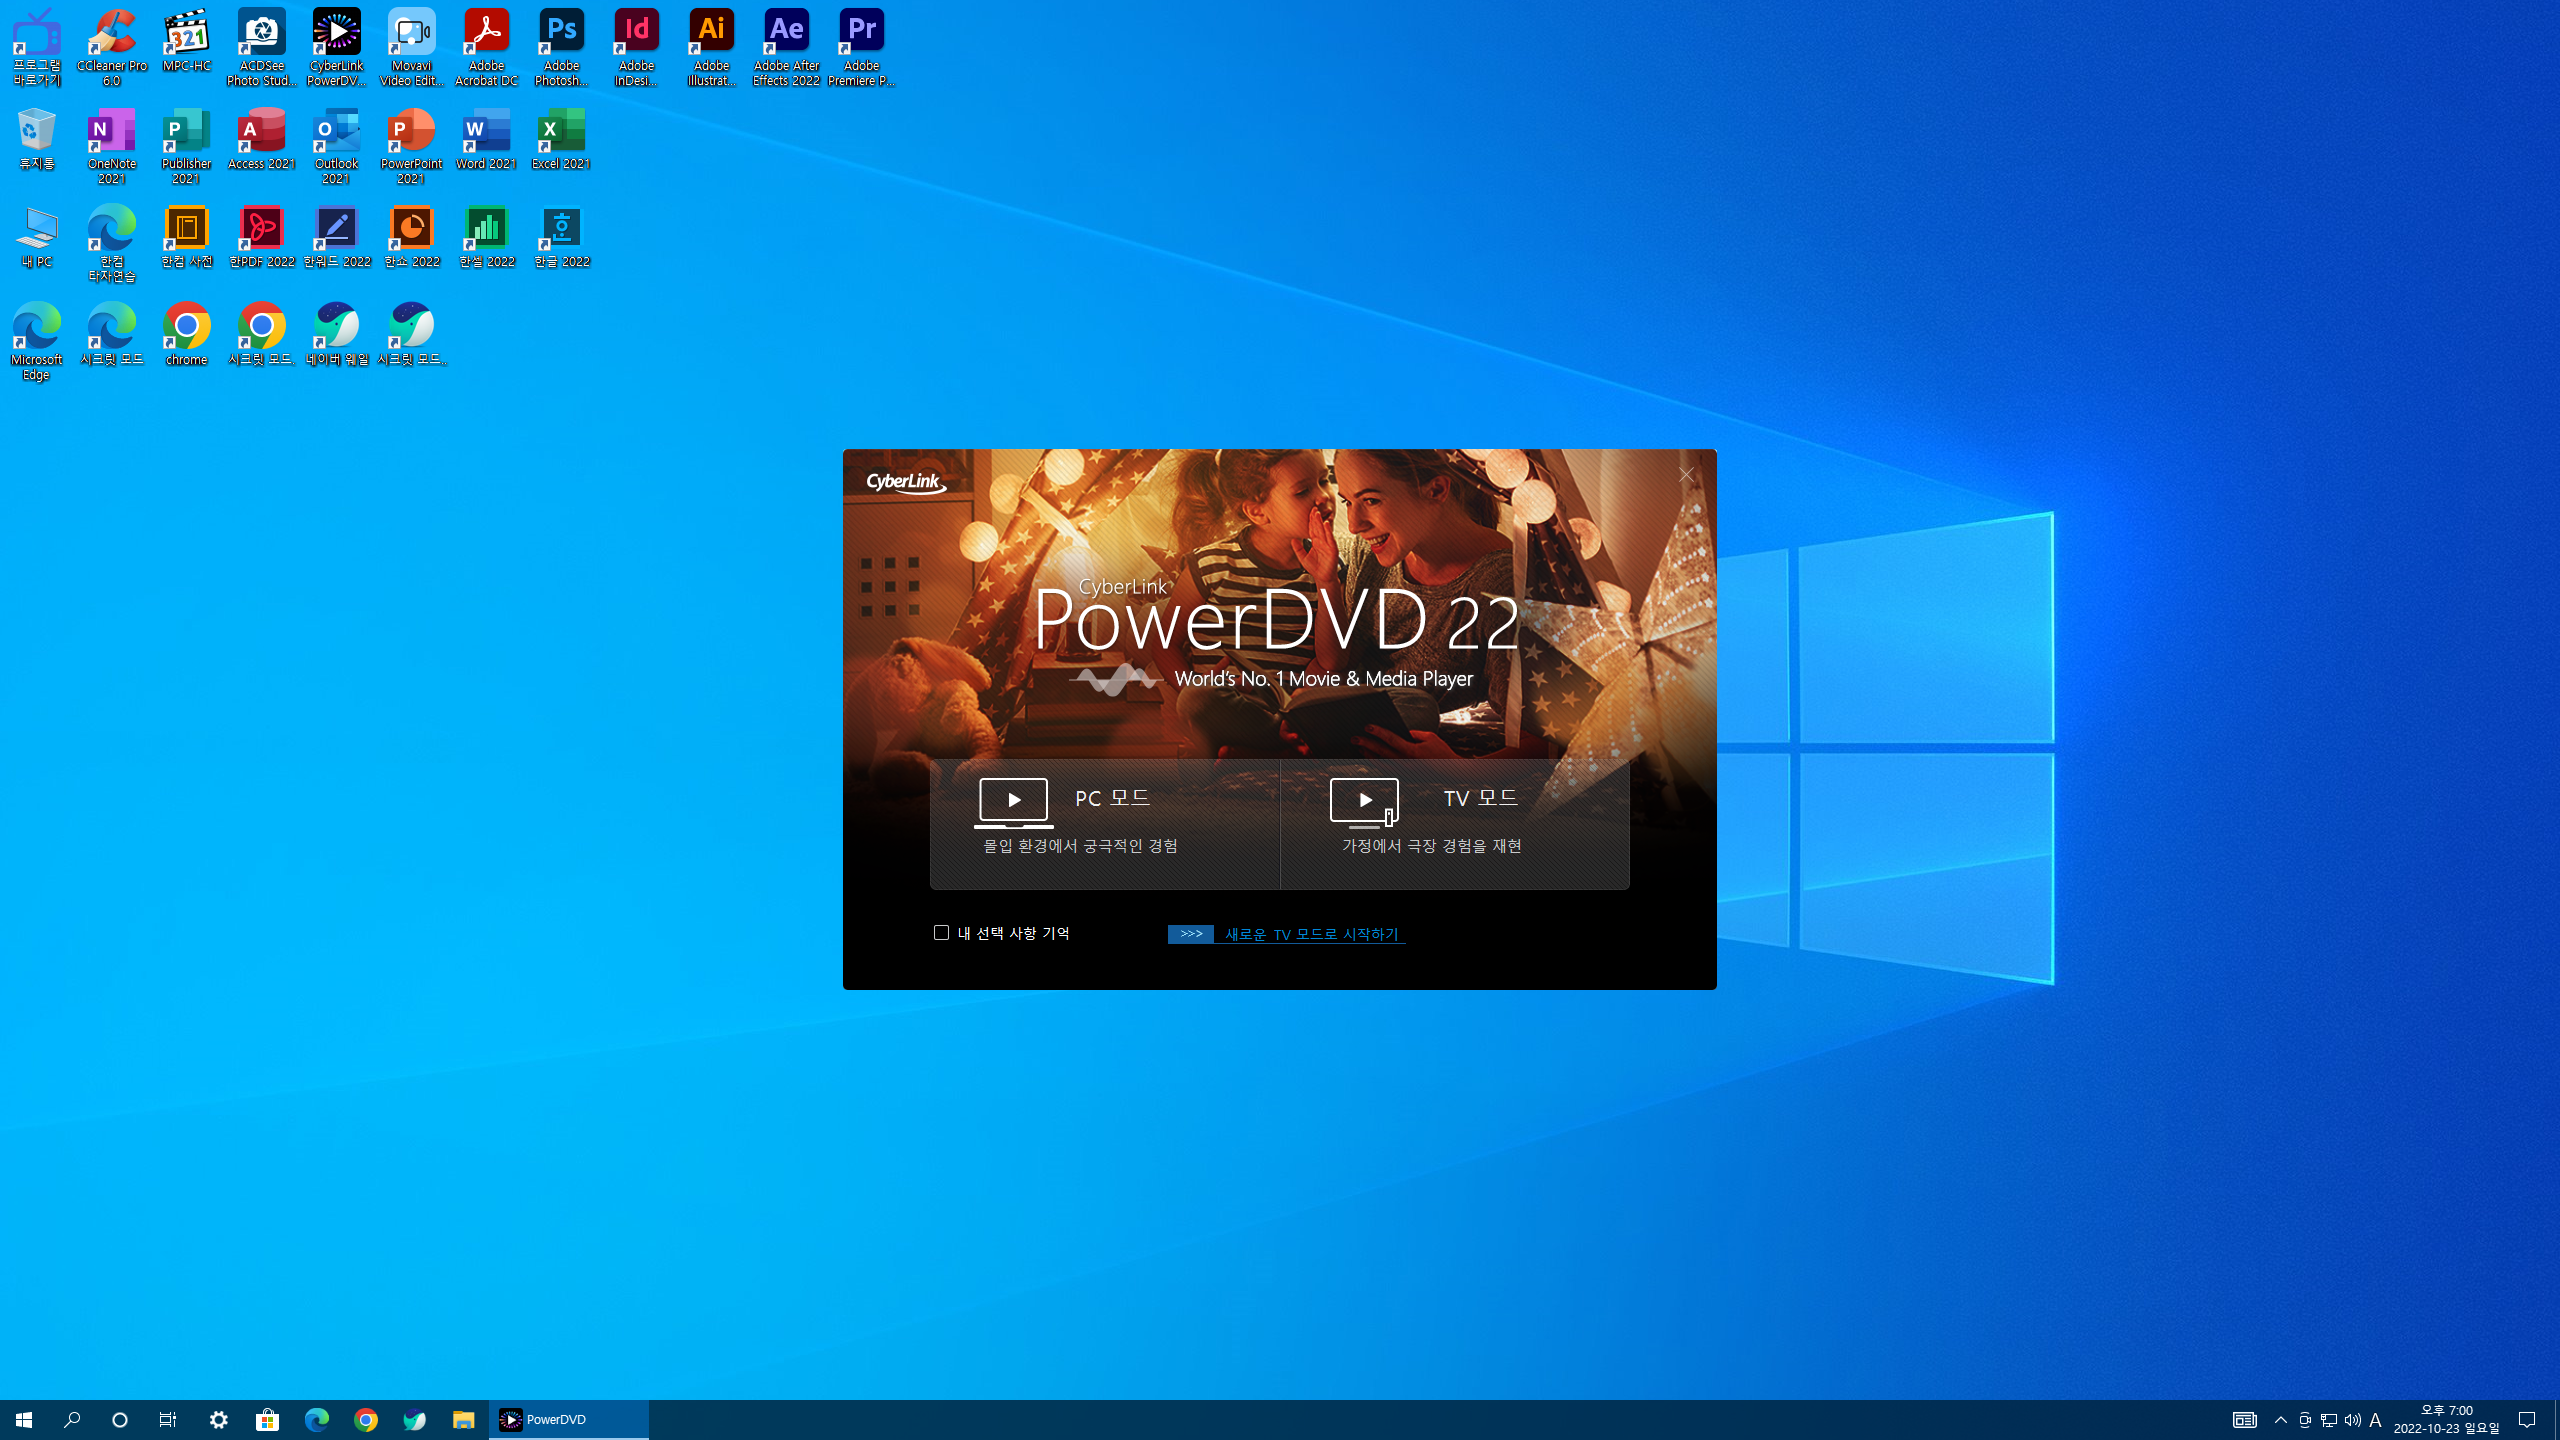2560x1440 pixels.
Task: Close the PowerDVD splash dialog
Action: click(1686, 475)
